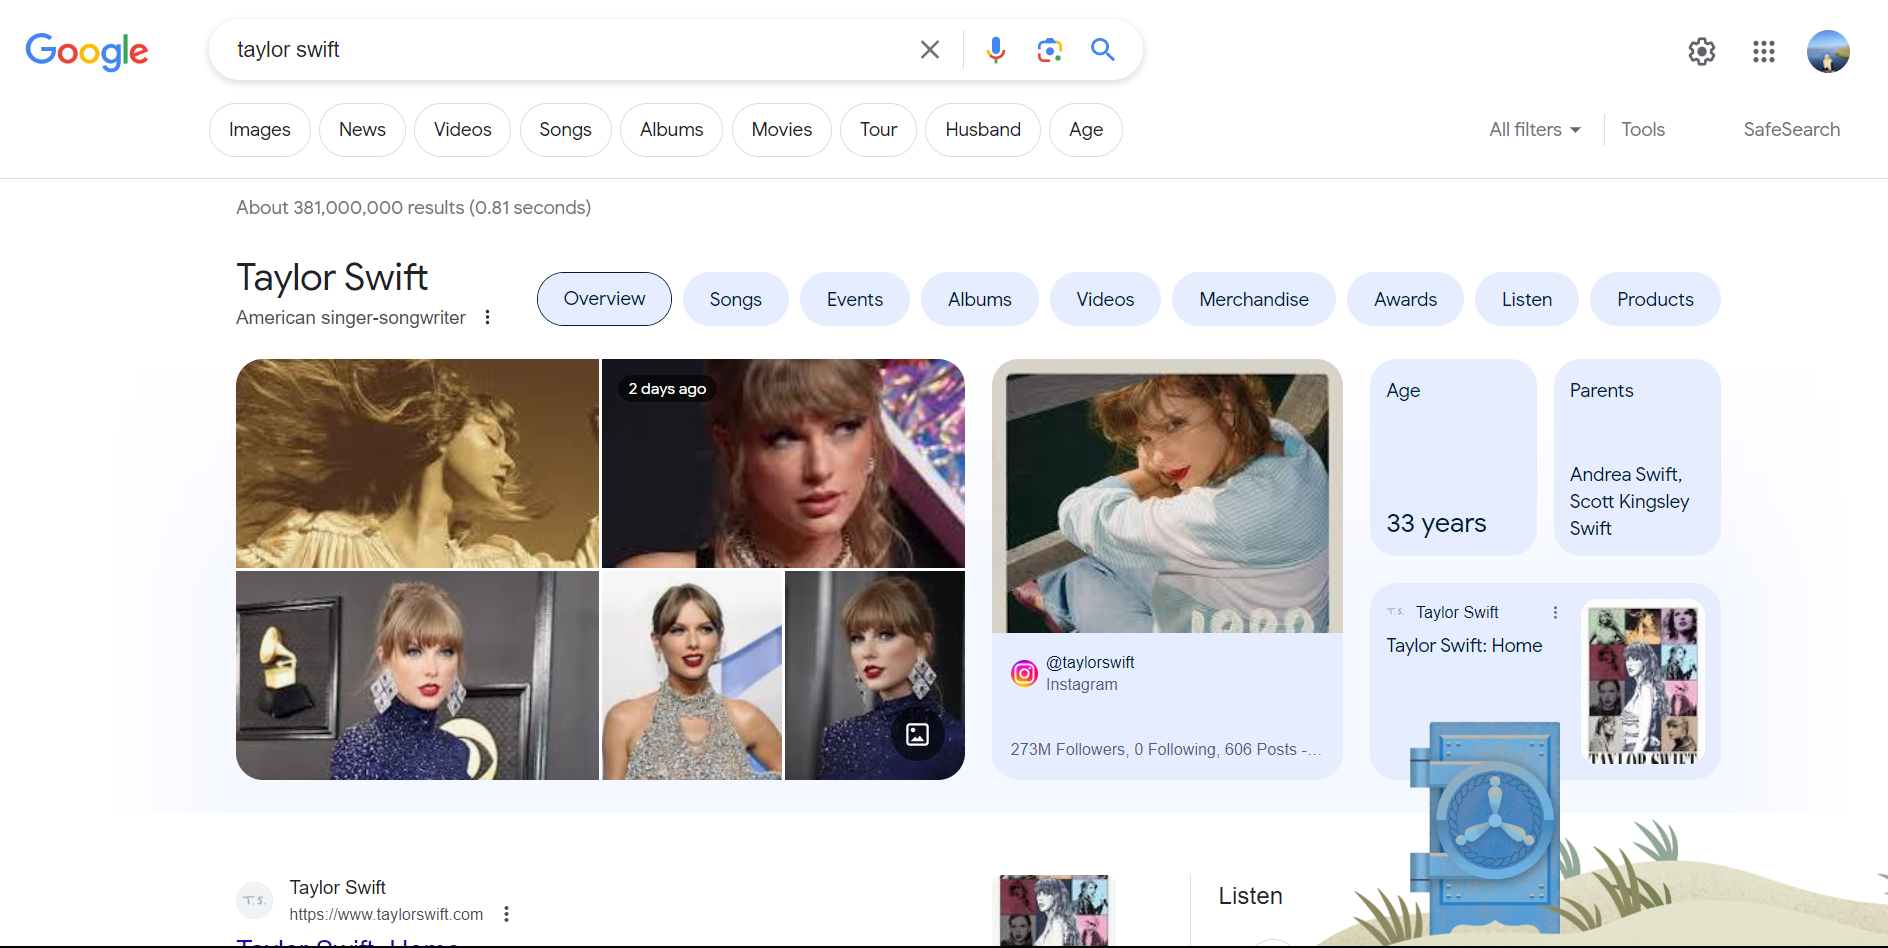Switch to the Events tab
This screenshot has width=1888, height=948.
tap(854, 299)
